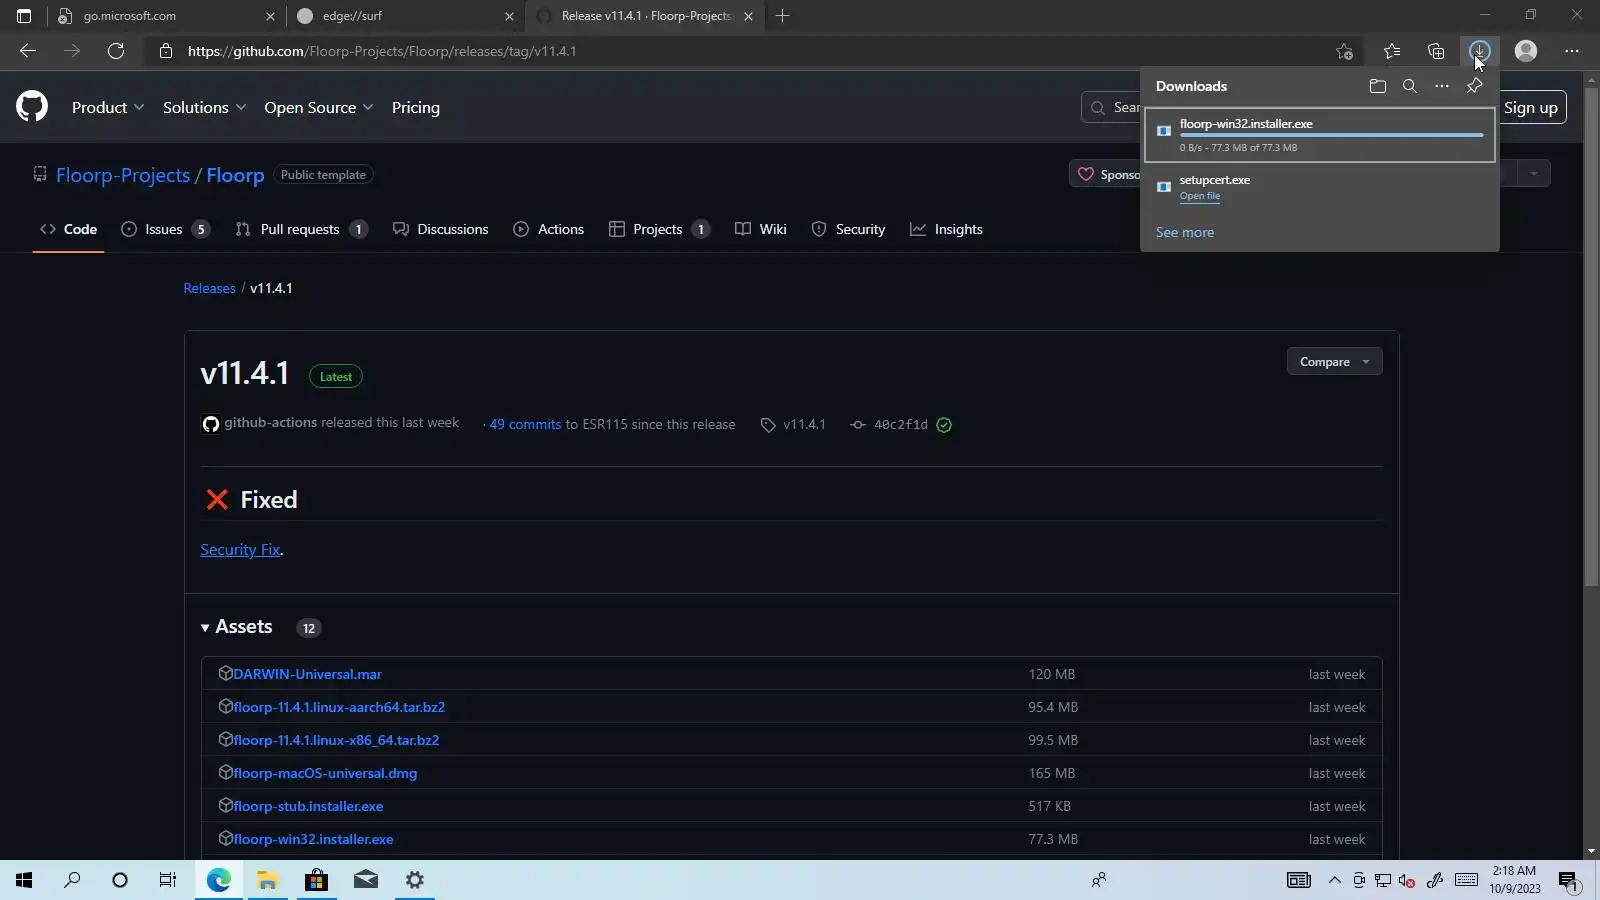1600x900 pixels.
Task: Pin the Downloads panel
Action: (x=1474, y=86)
